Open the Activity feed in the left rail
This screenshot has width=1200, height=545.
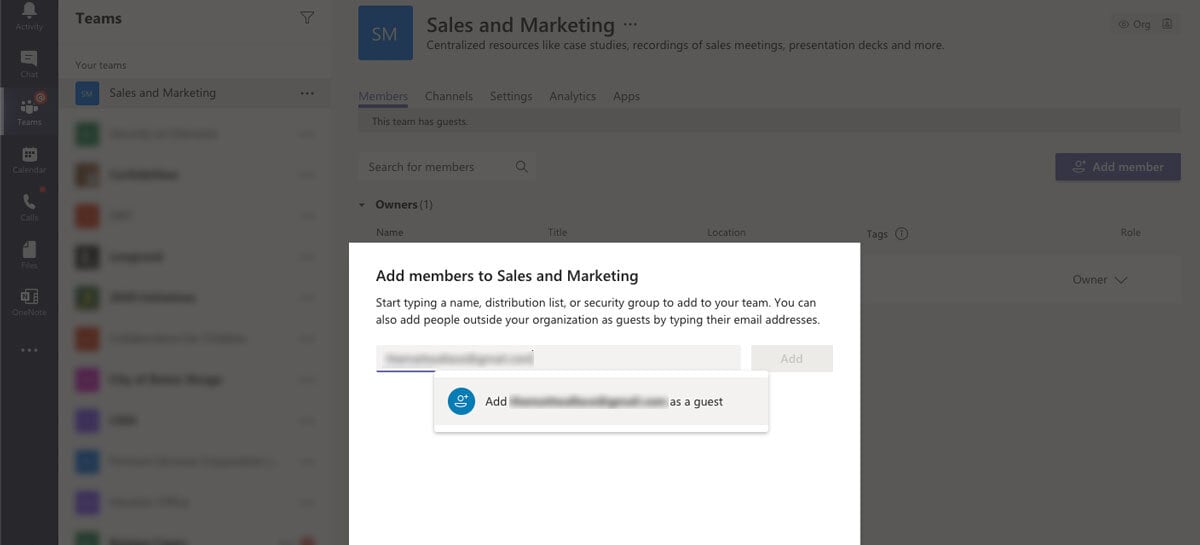29,16
